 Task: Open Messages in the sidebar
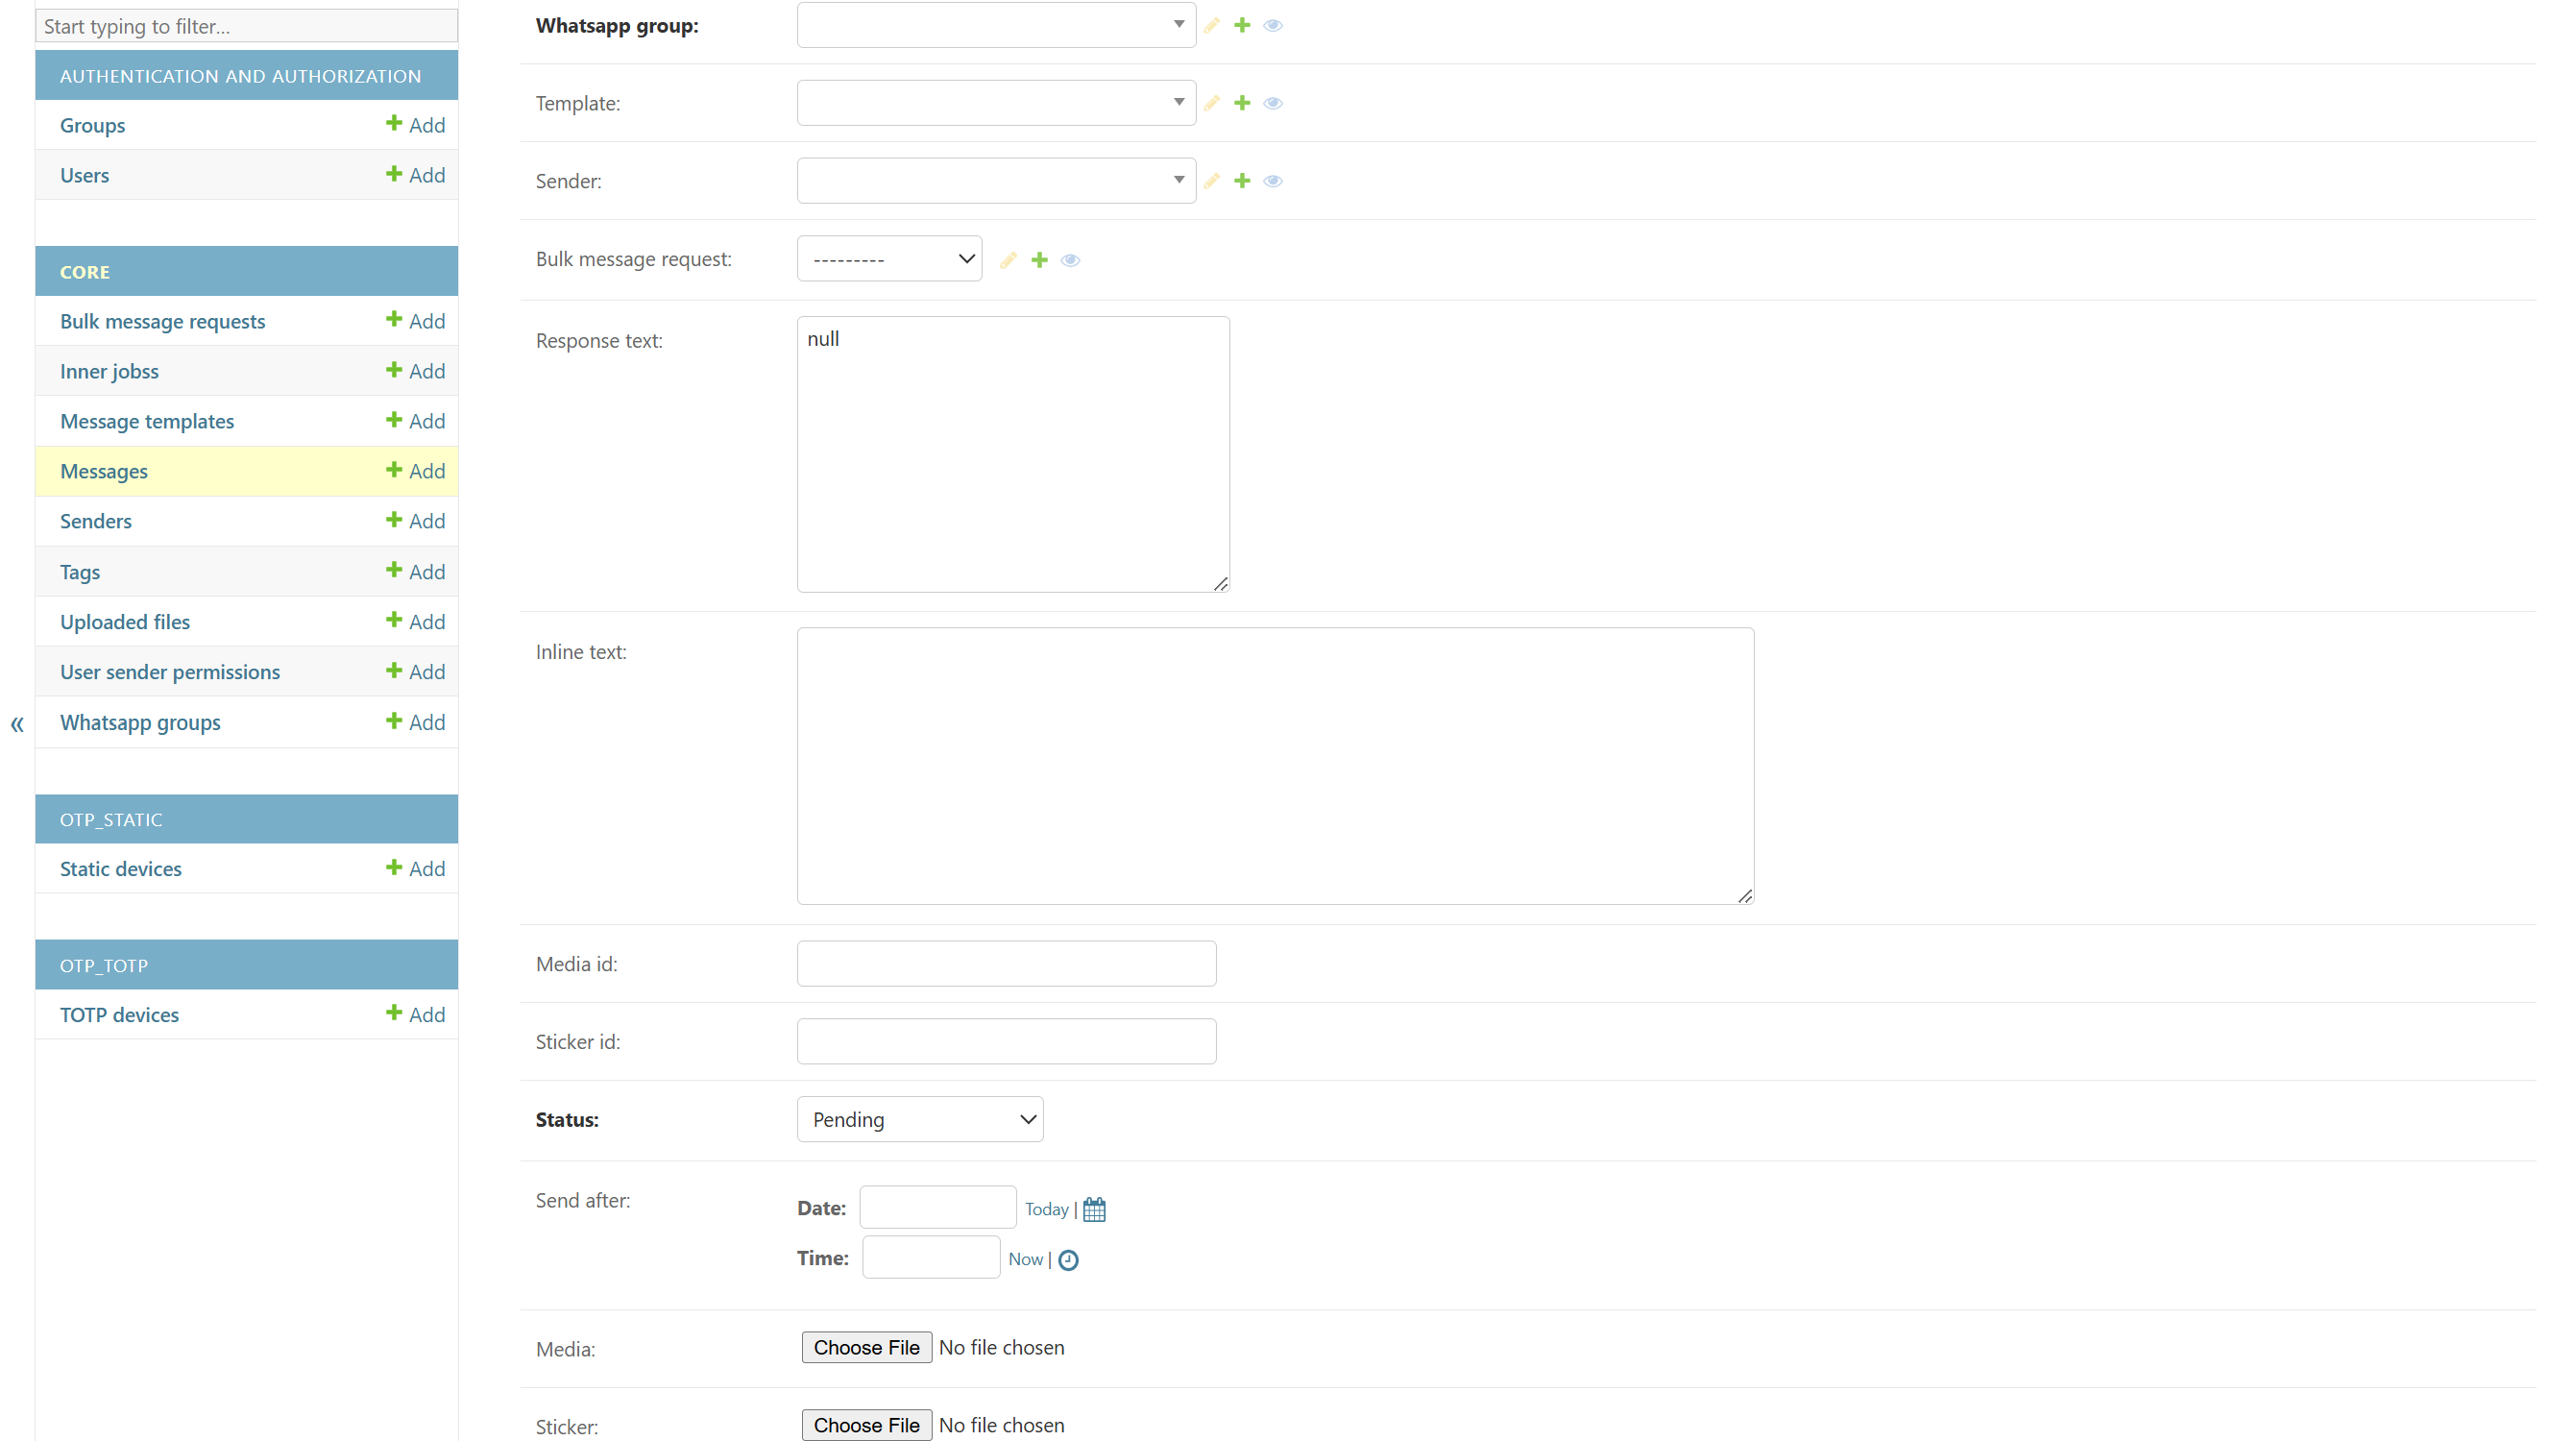point(104,471)
